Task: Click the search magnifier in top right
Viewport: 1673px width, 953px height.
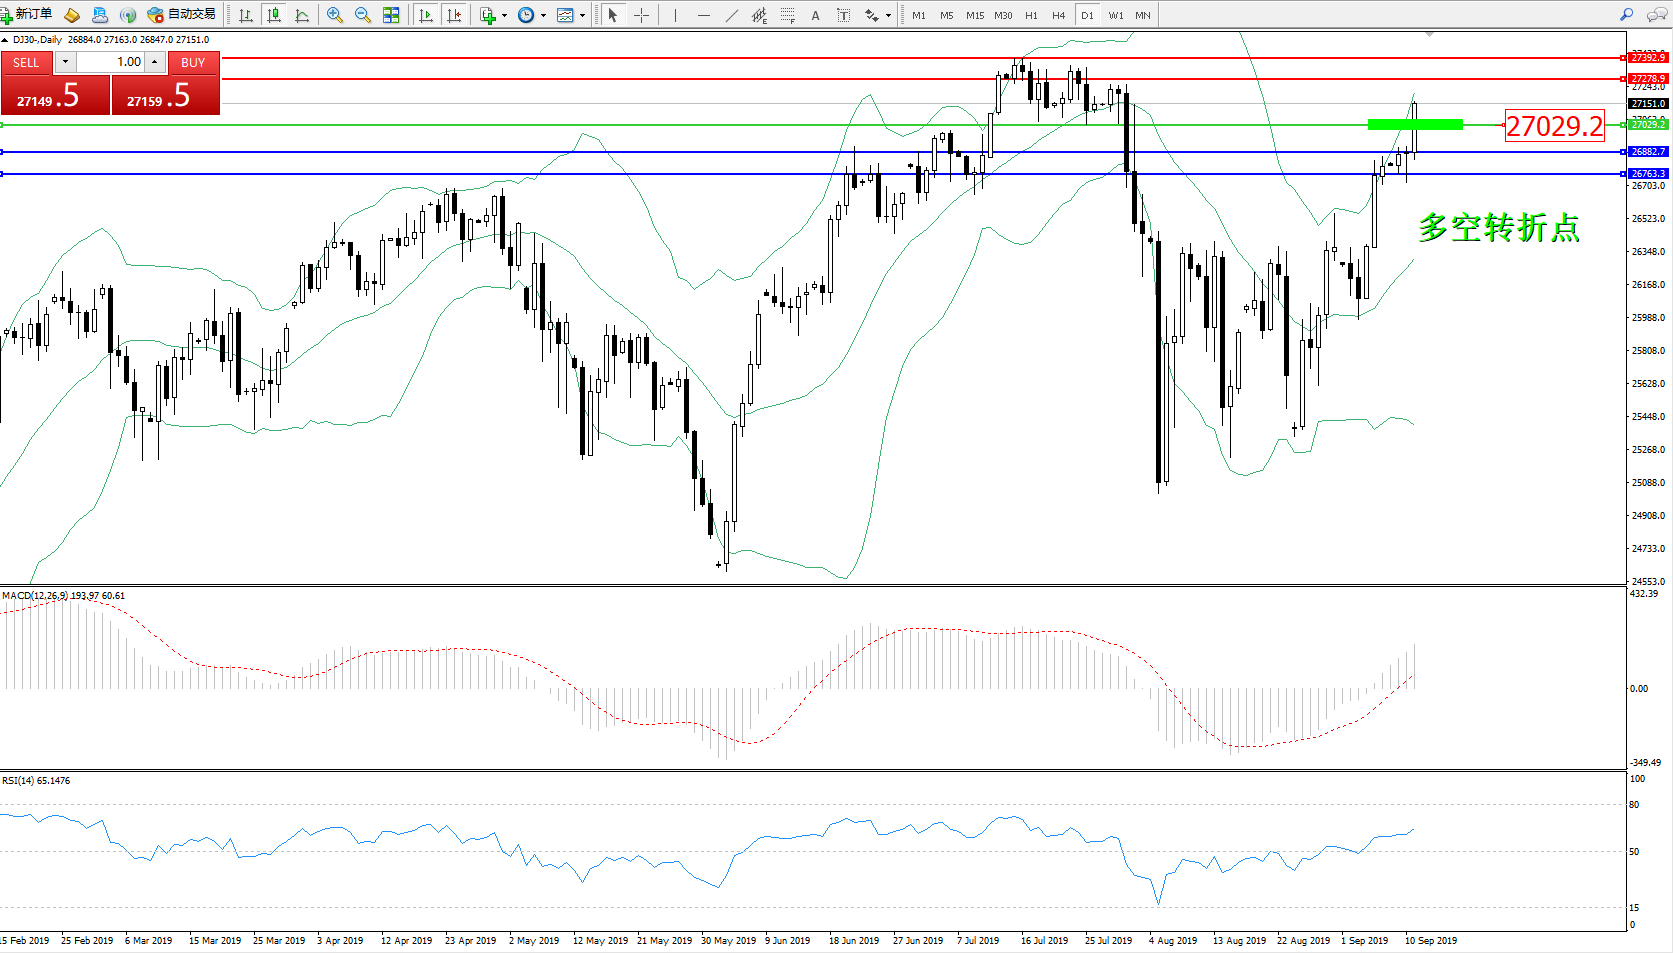Action: [1627, 15]
